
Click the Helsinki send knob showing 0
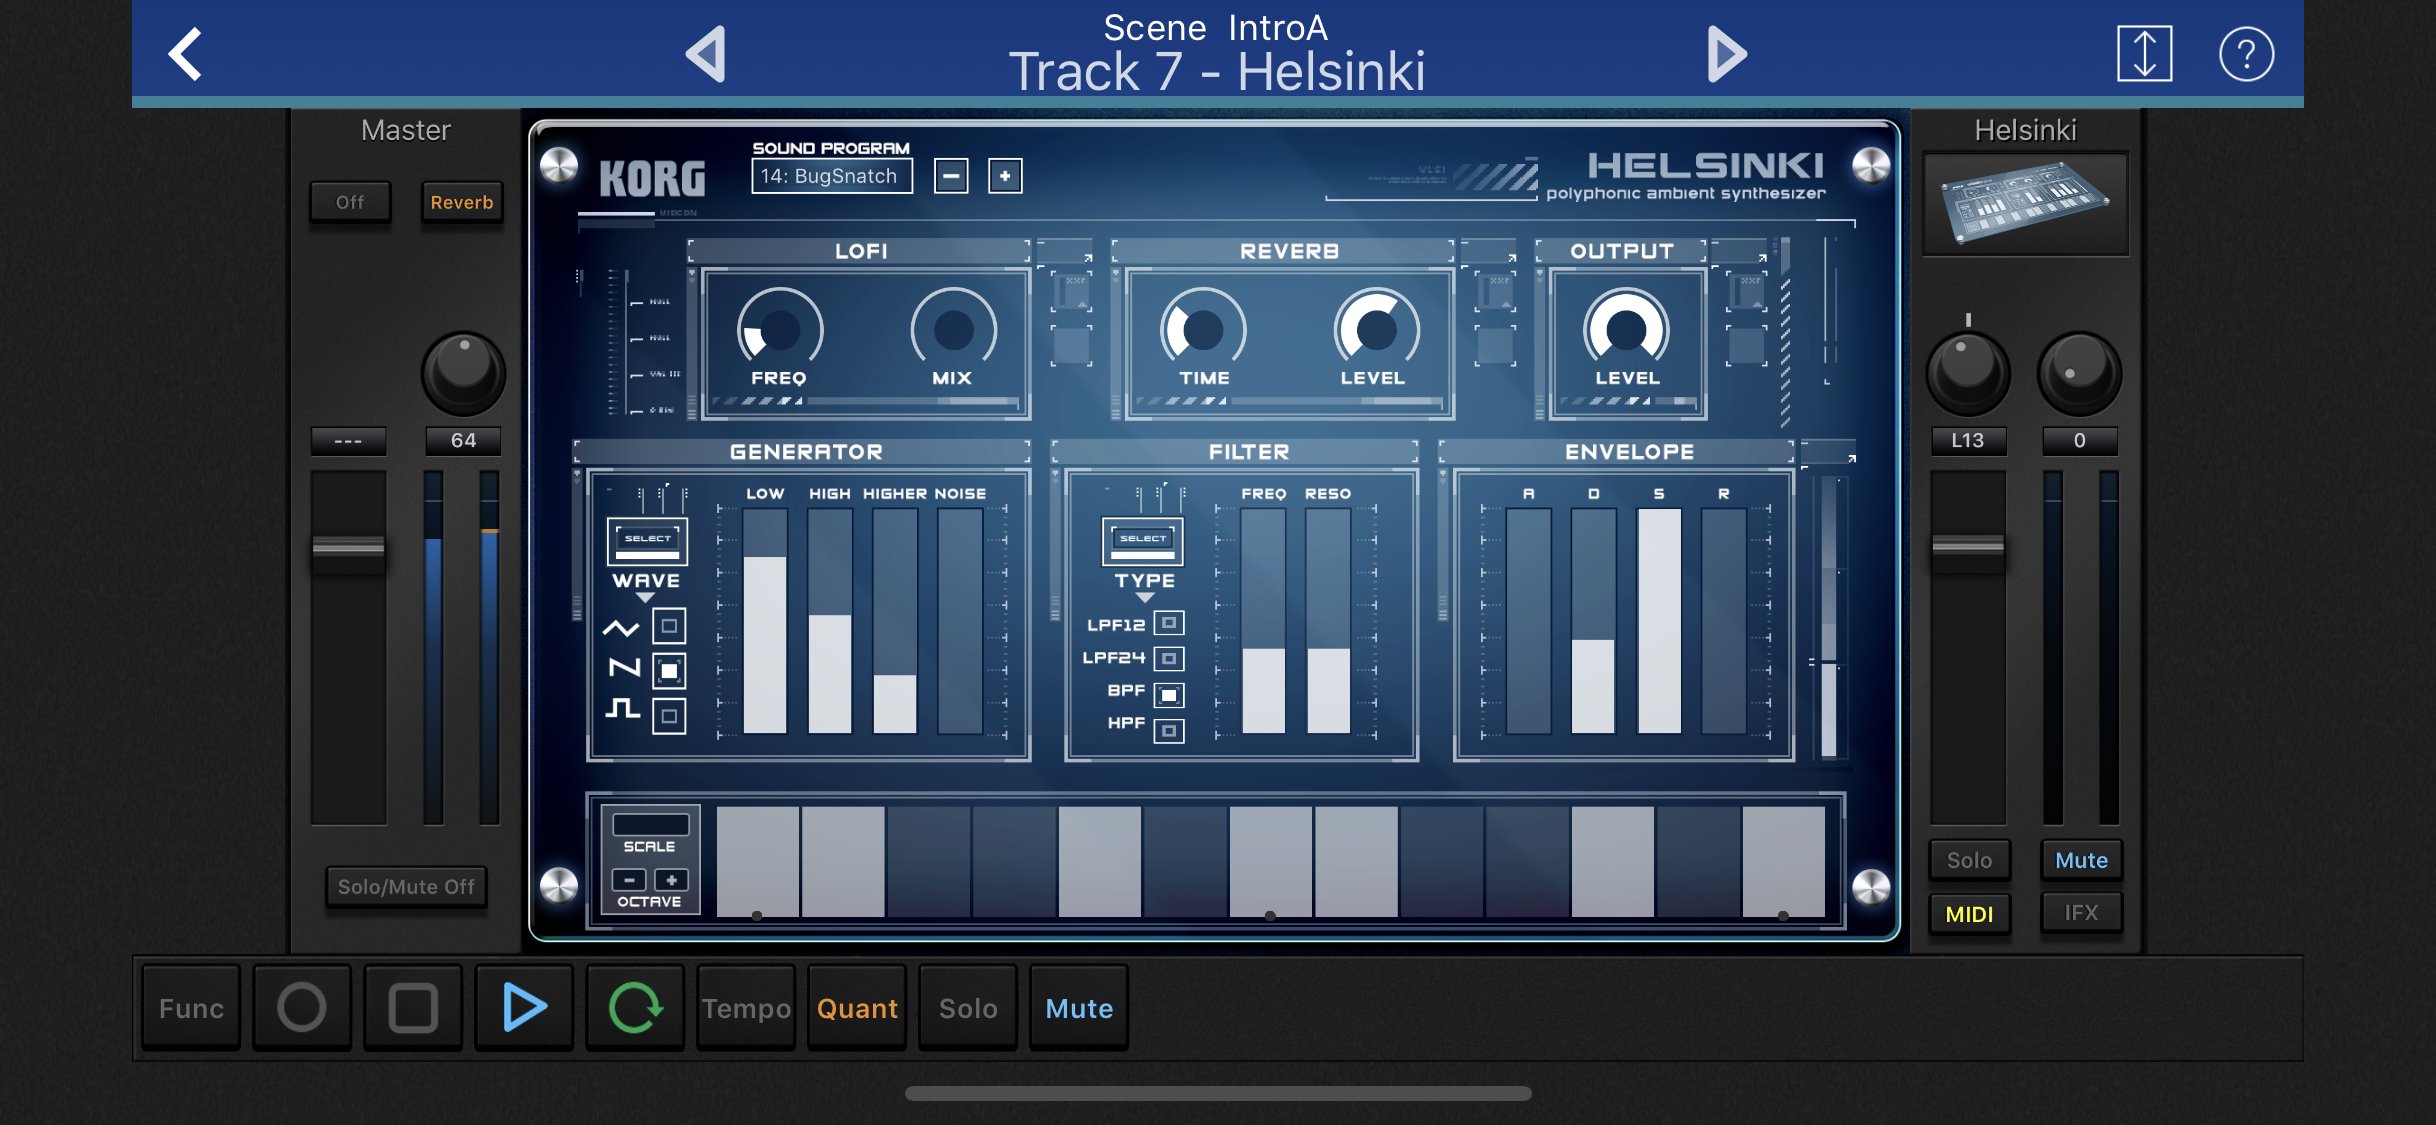click(x=2080, y=373)
